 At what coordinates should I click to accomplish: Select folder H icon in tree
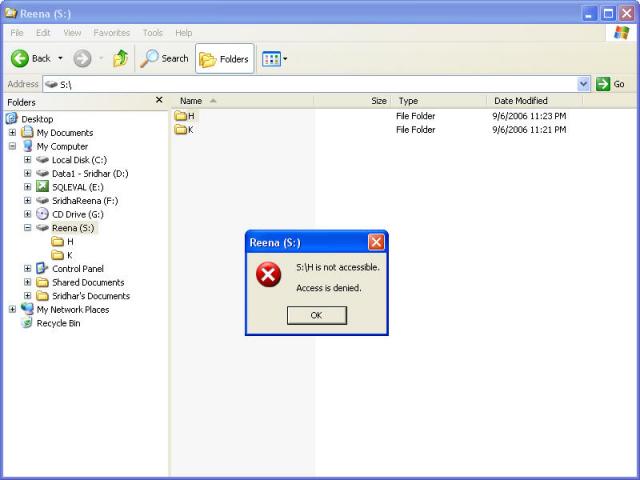pos(58,242)
